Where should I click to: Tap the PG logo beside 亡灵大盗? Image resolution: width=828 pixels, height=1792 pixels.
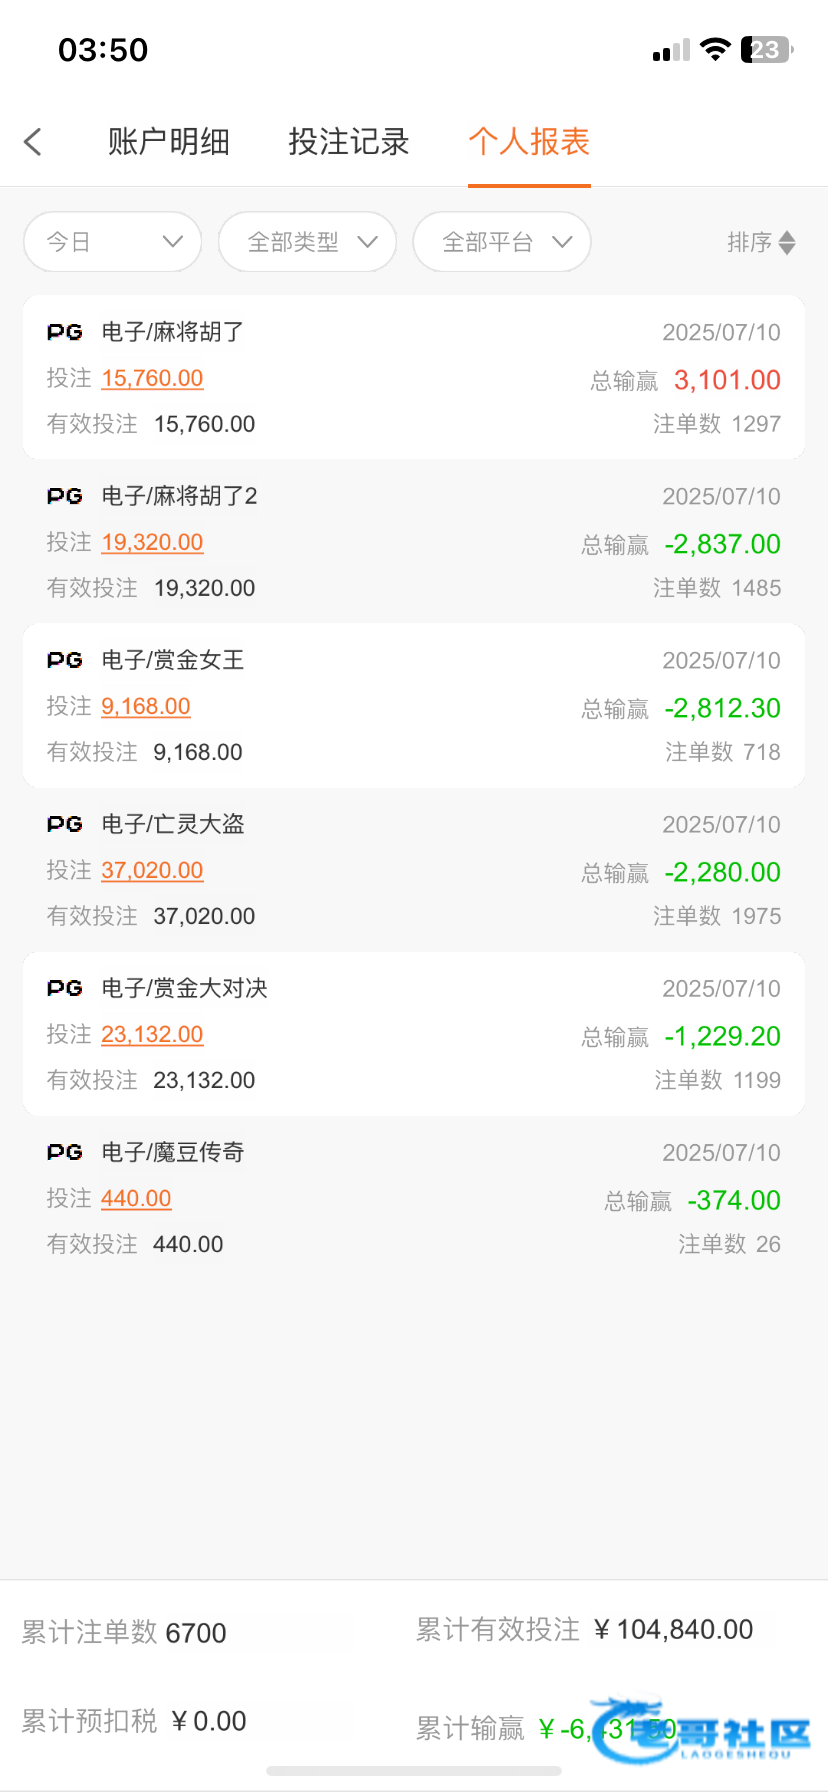(x=65, y=824)
